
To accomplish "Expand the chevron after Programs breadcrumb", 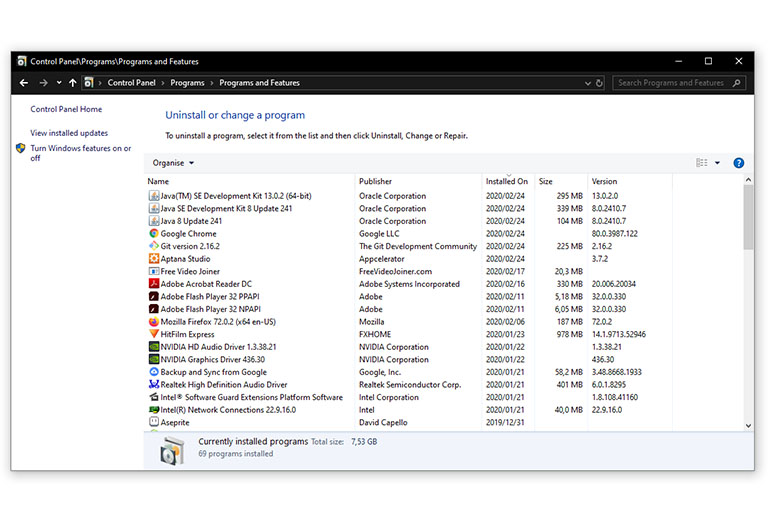I will (212, 83).
